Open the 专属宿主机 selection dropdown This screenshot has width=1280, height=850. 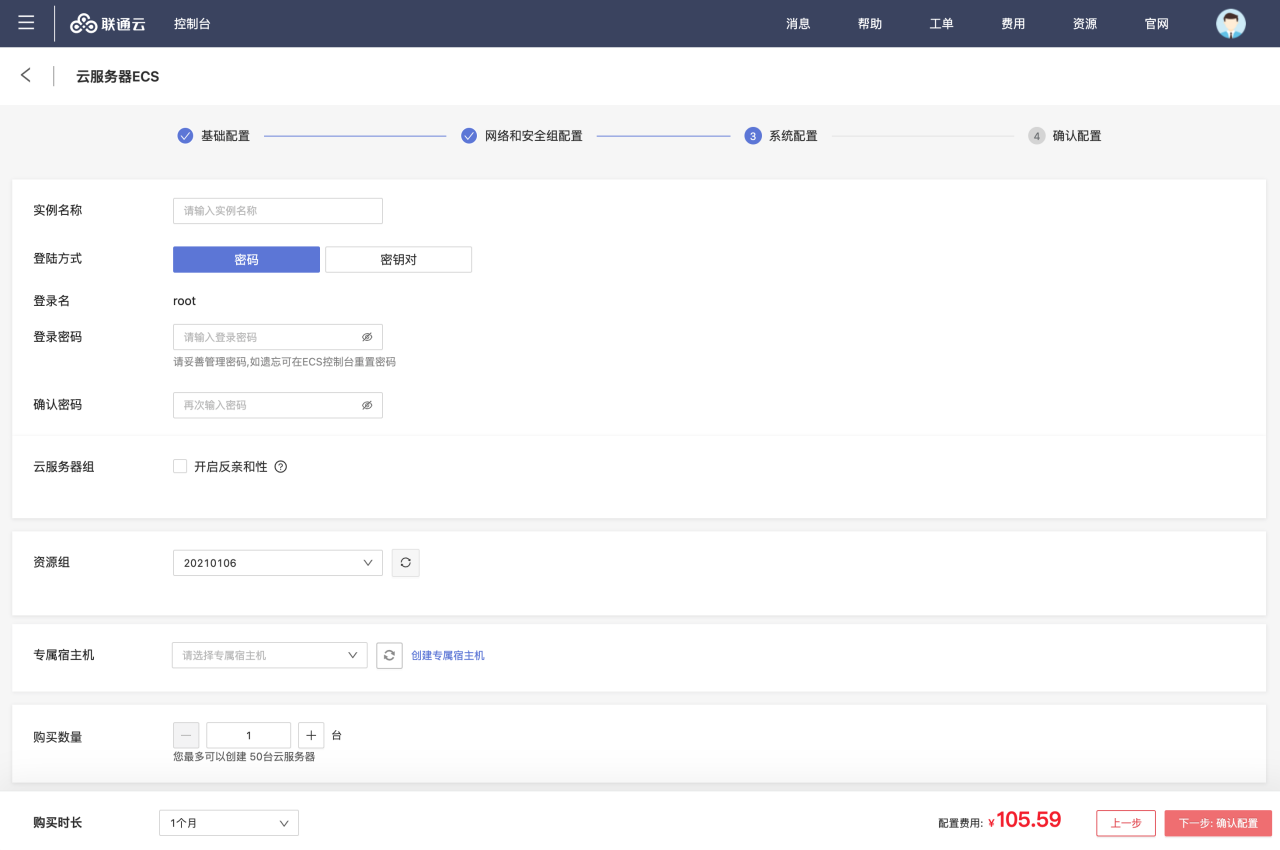point(269,655)
